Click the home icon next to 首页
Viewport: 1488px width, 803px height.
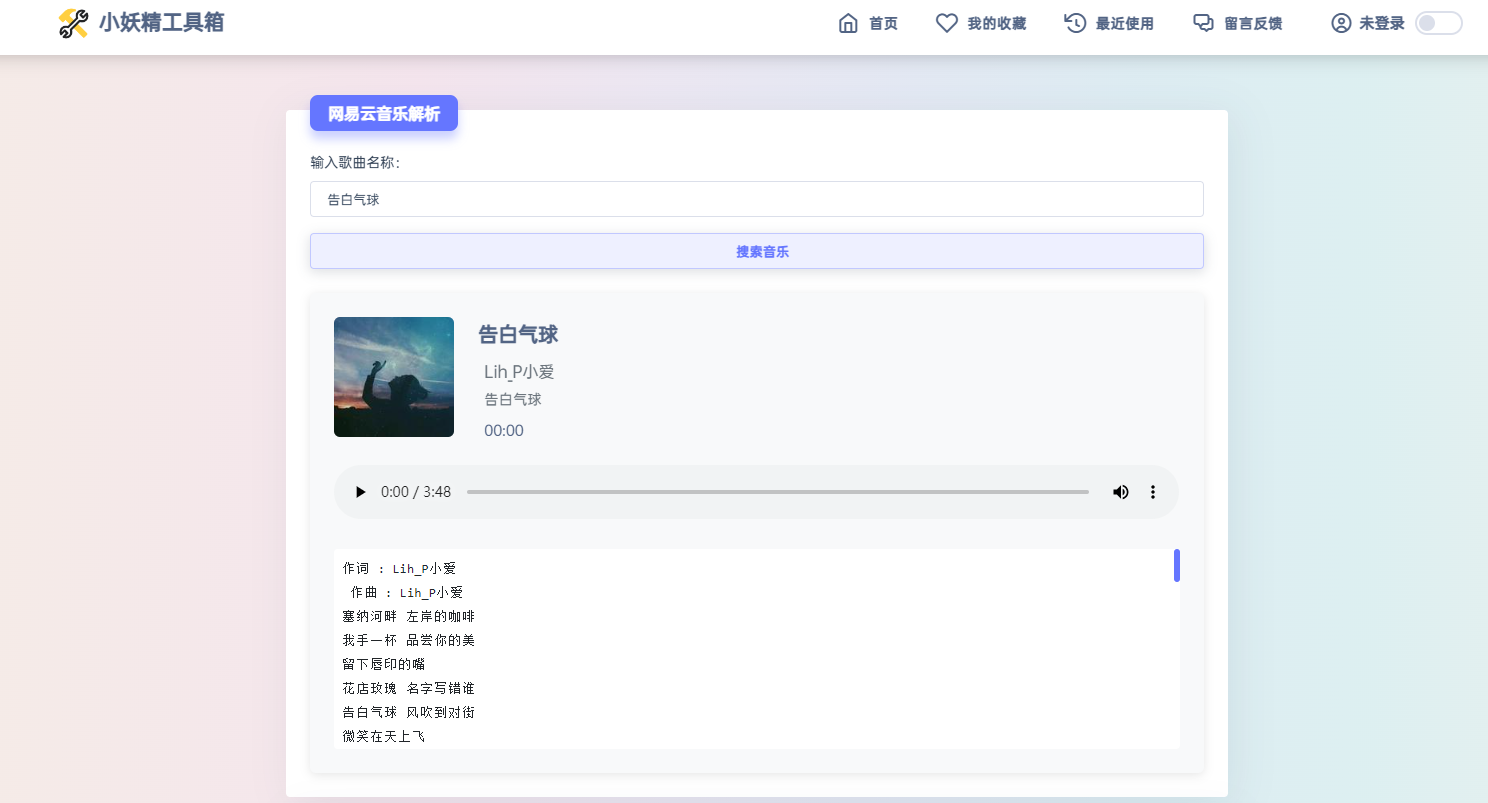click(x=848, y=22)
